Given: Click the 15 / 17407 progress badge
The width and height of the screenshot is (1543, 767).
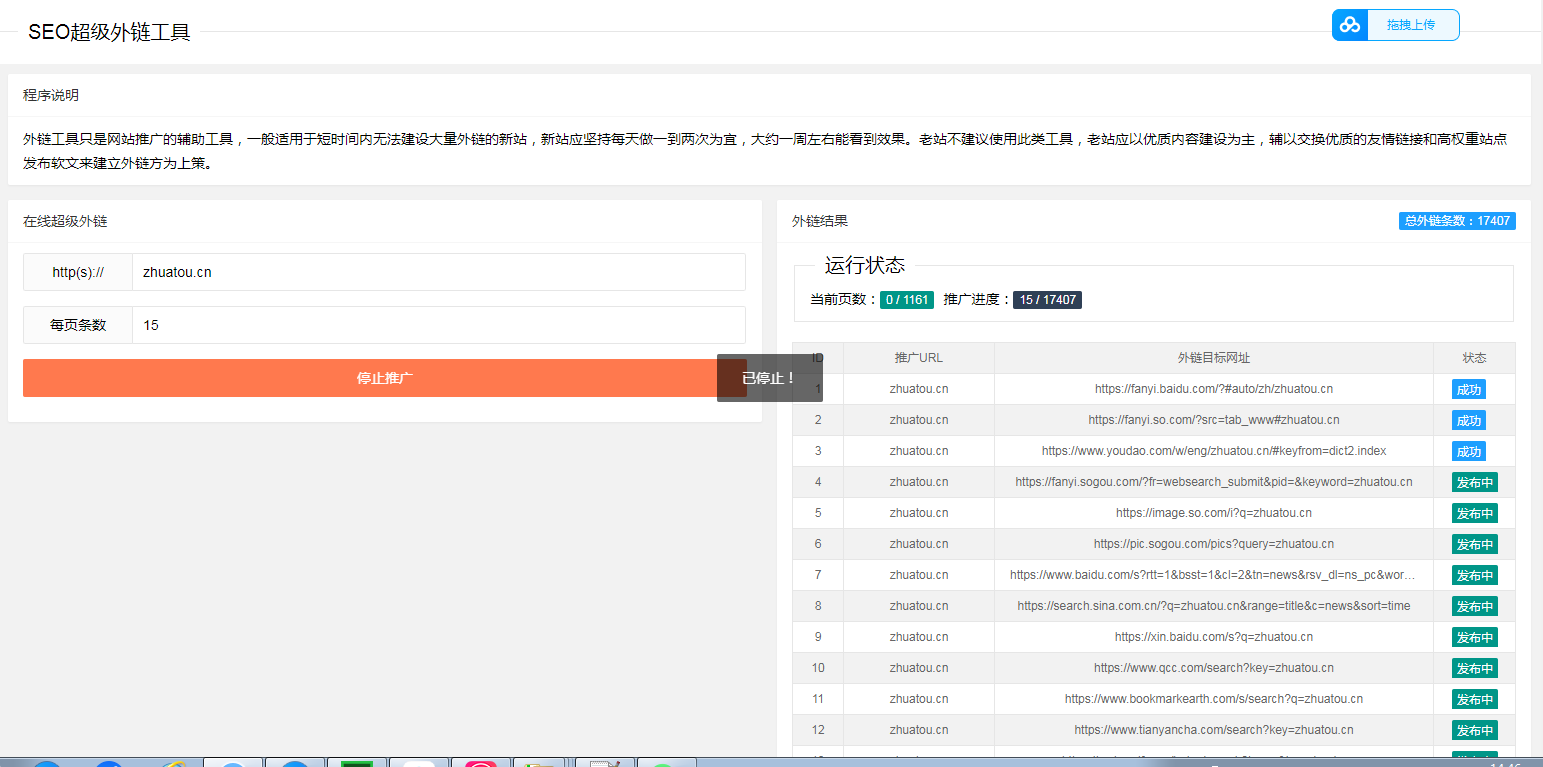Looking at the screenshot, I should click(1047, 300).
